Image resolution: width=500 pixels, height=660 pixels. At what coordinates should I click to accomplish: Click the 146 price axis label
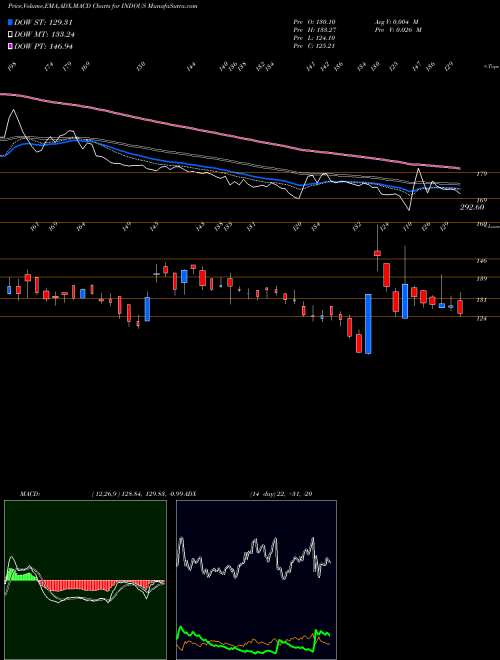[482, 261]
